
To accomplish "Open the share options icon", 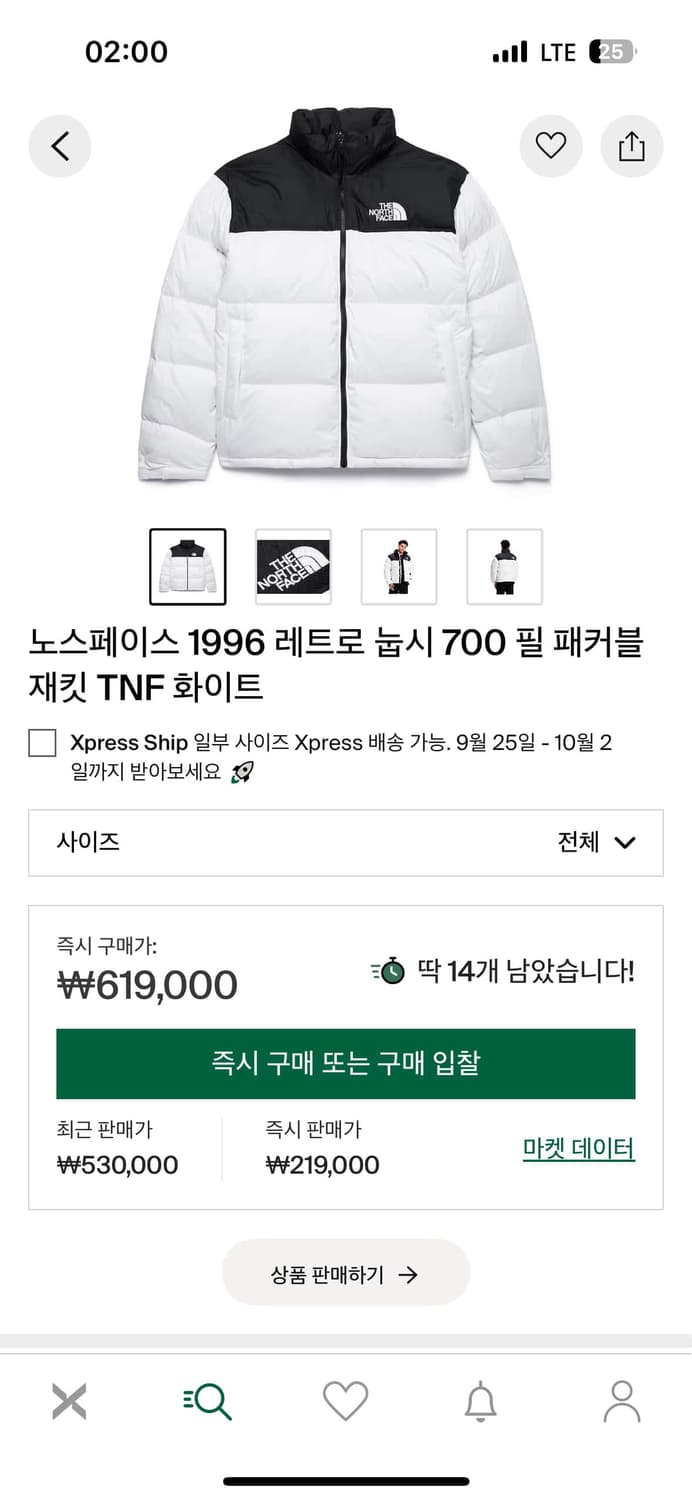I will click(x=631, y=145).
